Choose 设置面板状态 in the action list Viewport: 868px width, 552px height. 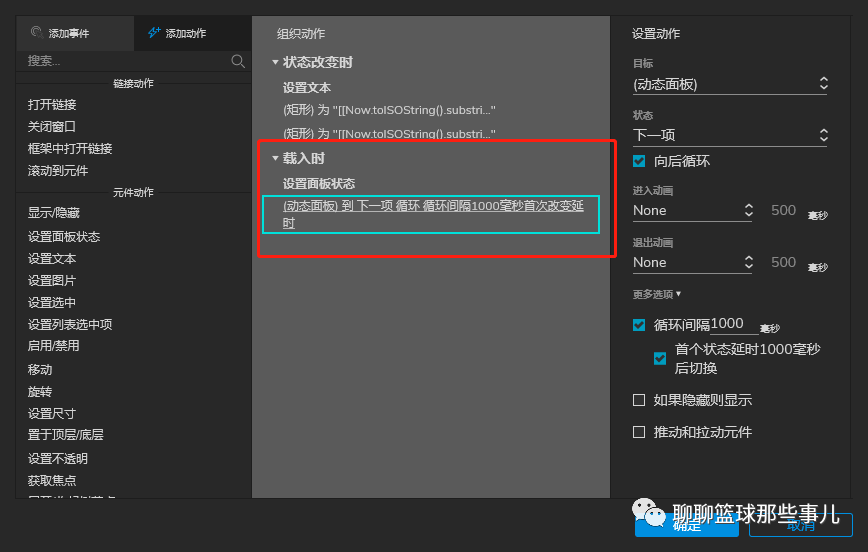[x=64, y=236]
